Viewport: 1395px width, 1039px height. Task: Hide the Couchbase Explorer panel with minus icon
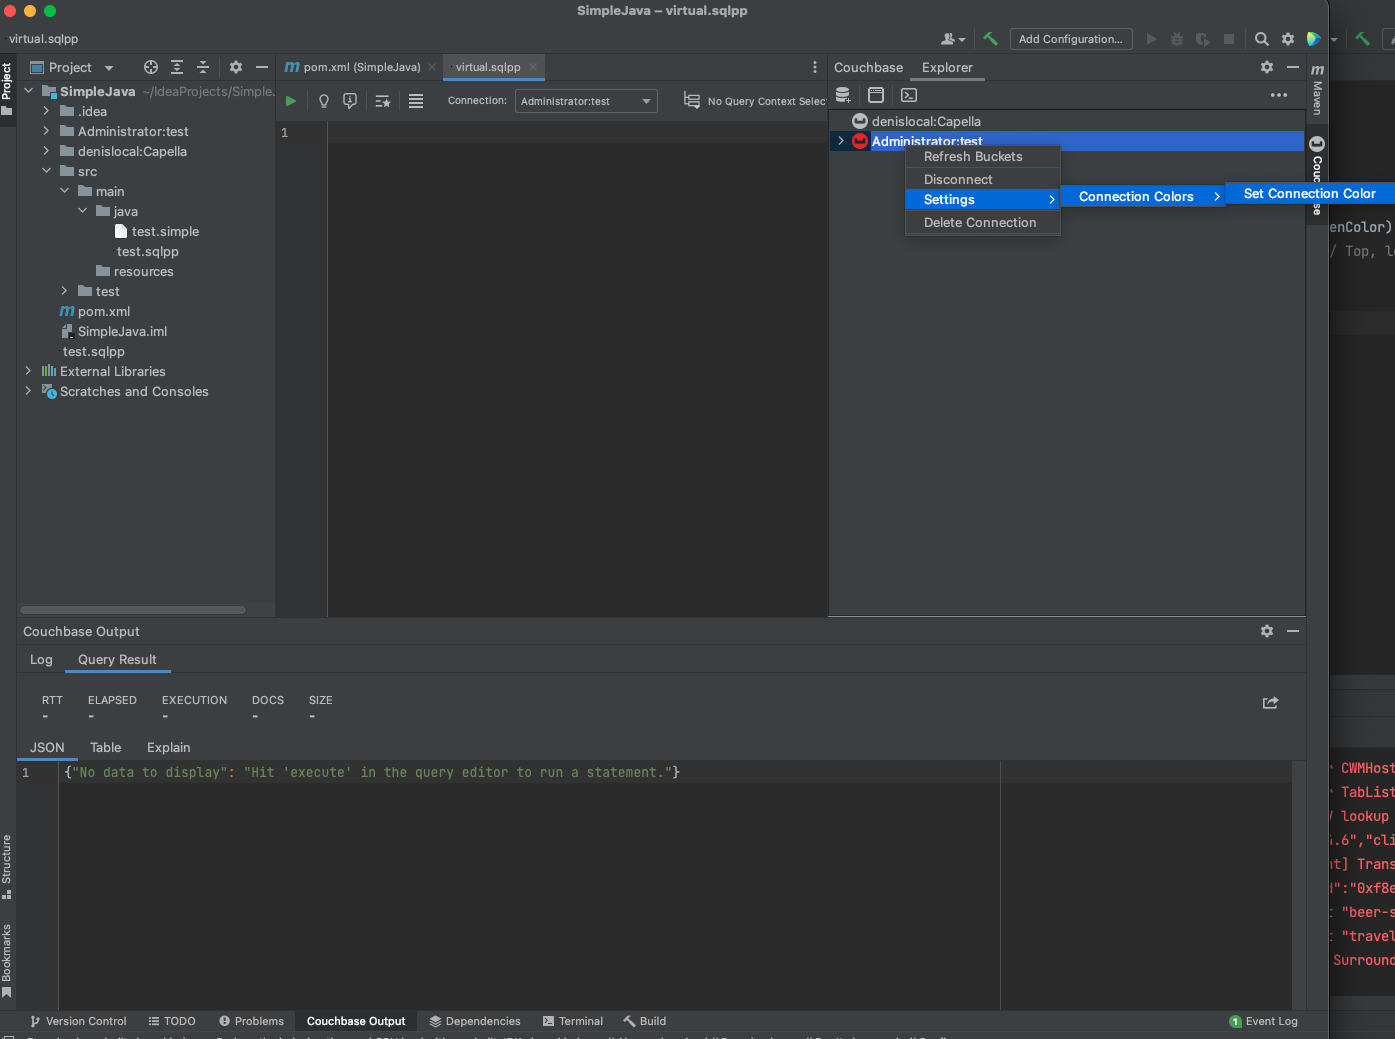click(x=1293, y=67)
